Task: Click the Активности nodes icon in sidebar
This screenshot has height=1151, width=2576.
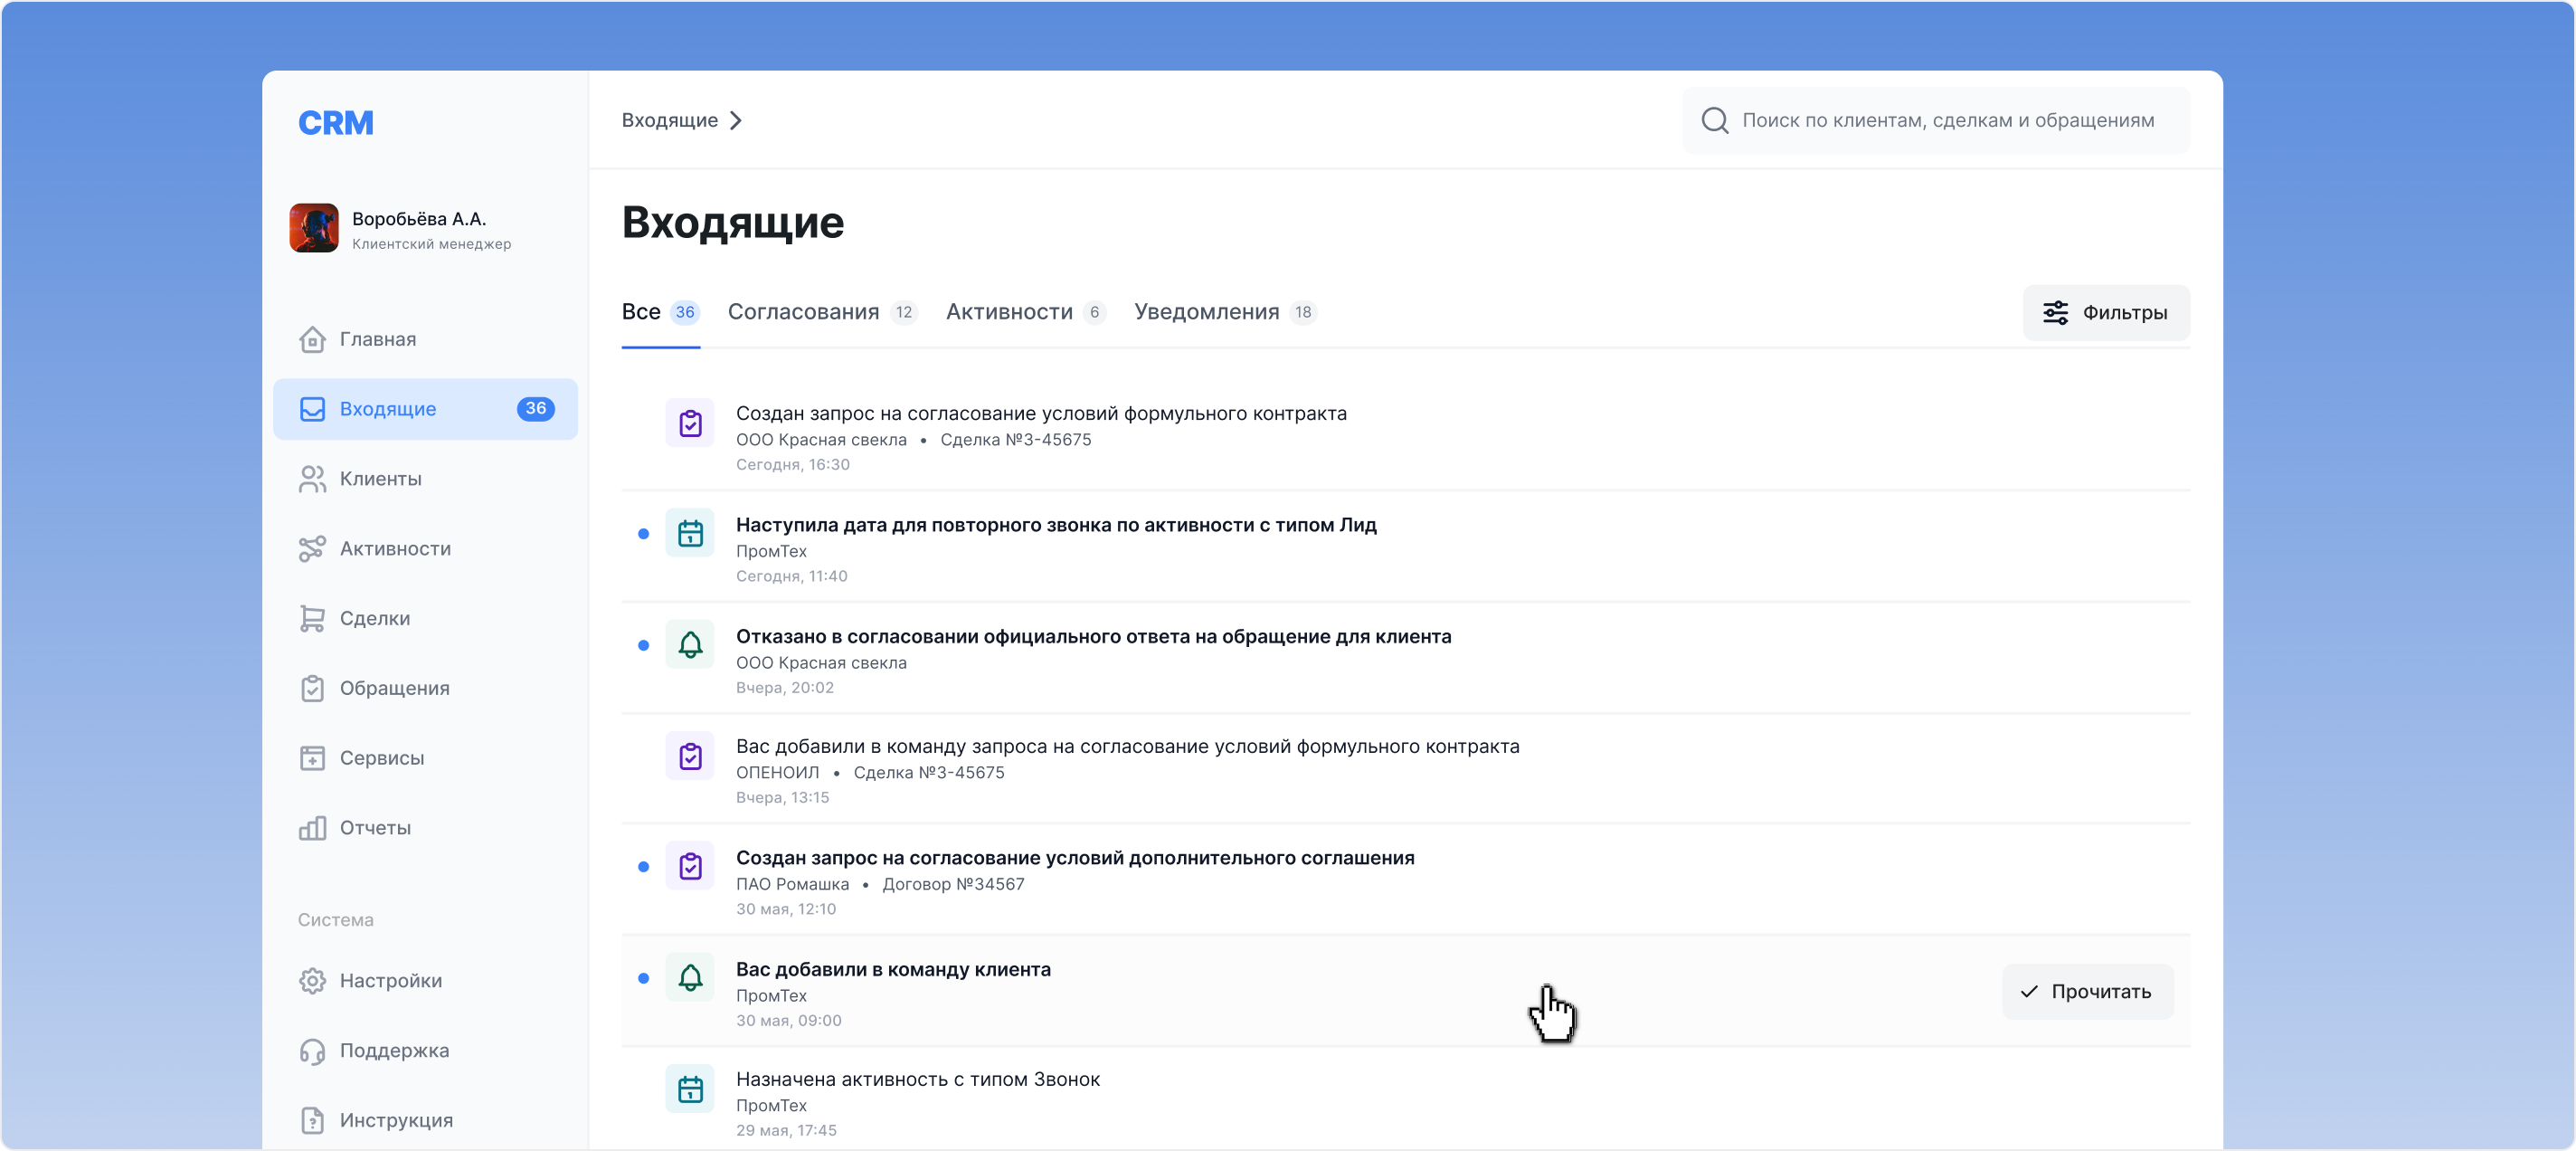Action: tap(312, 549)
